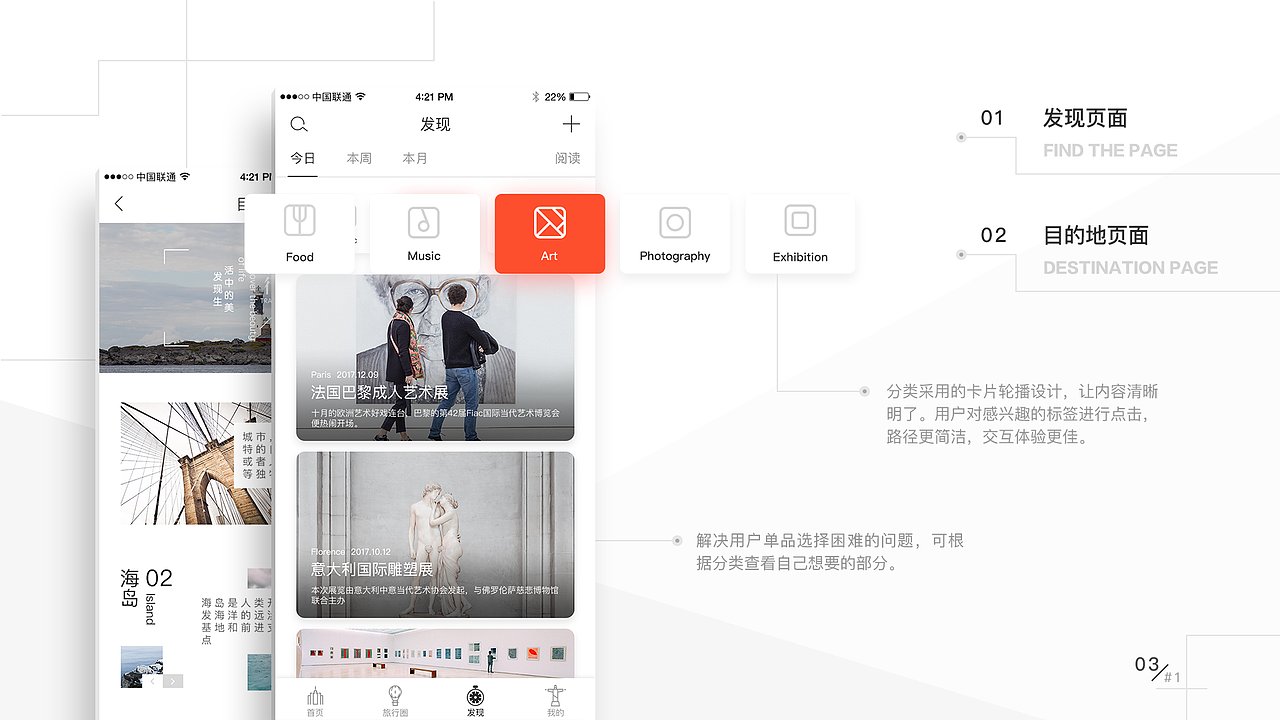The width and height of the screenshot is (1280, 720).
Task: Select the Music category card
Action: coord(424,234)
